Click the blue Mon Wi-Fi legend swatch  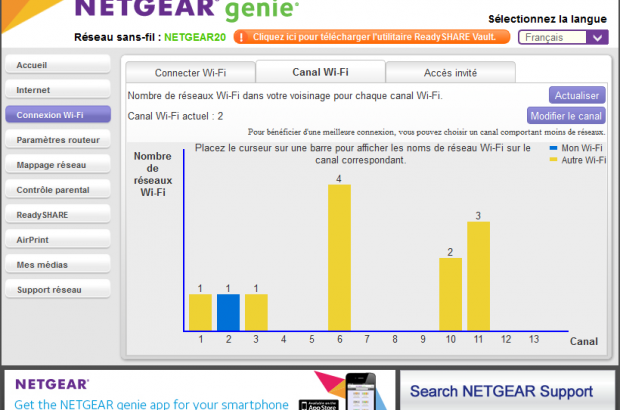pos(556,147)
